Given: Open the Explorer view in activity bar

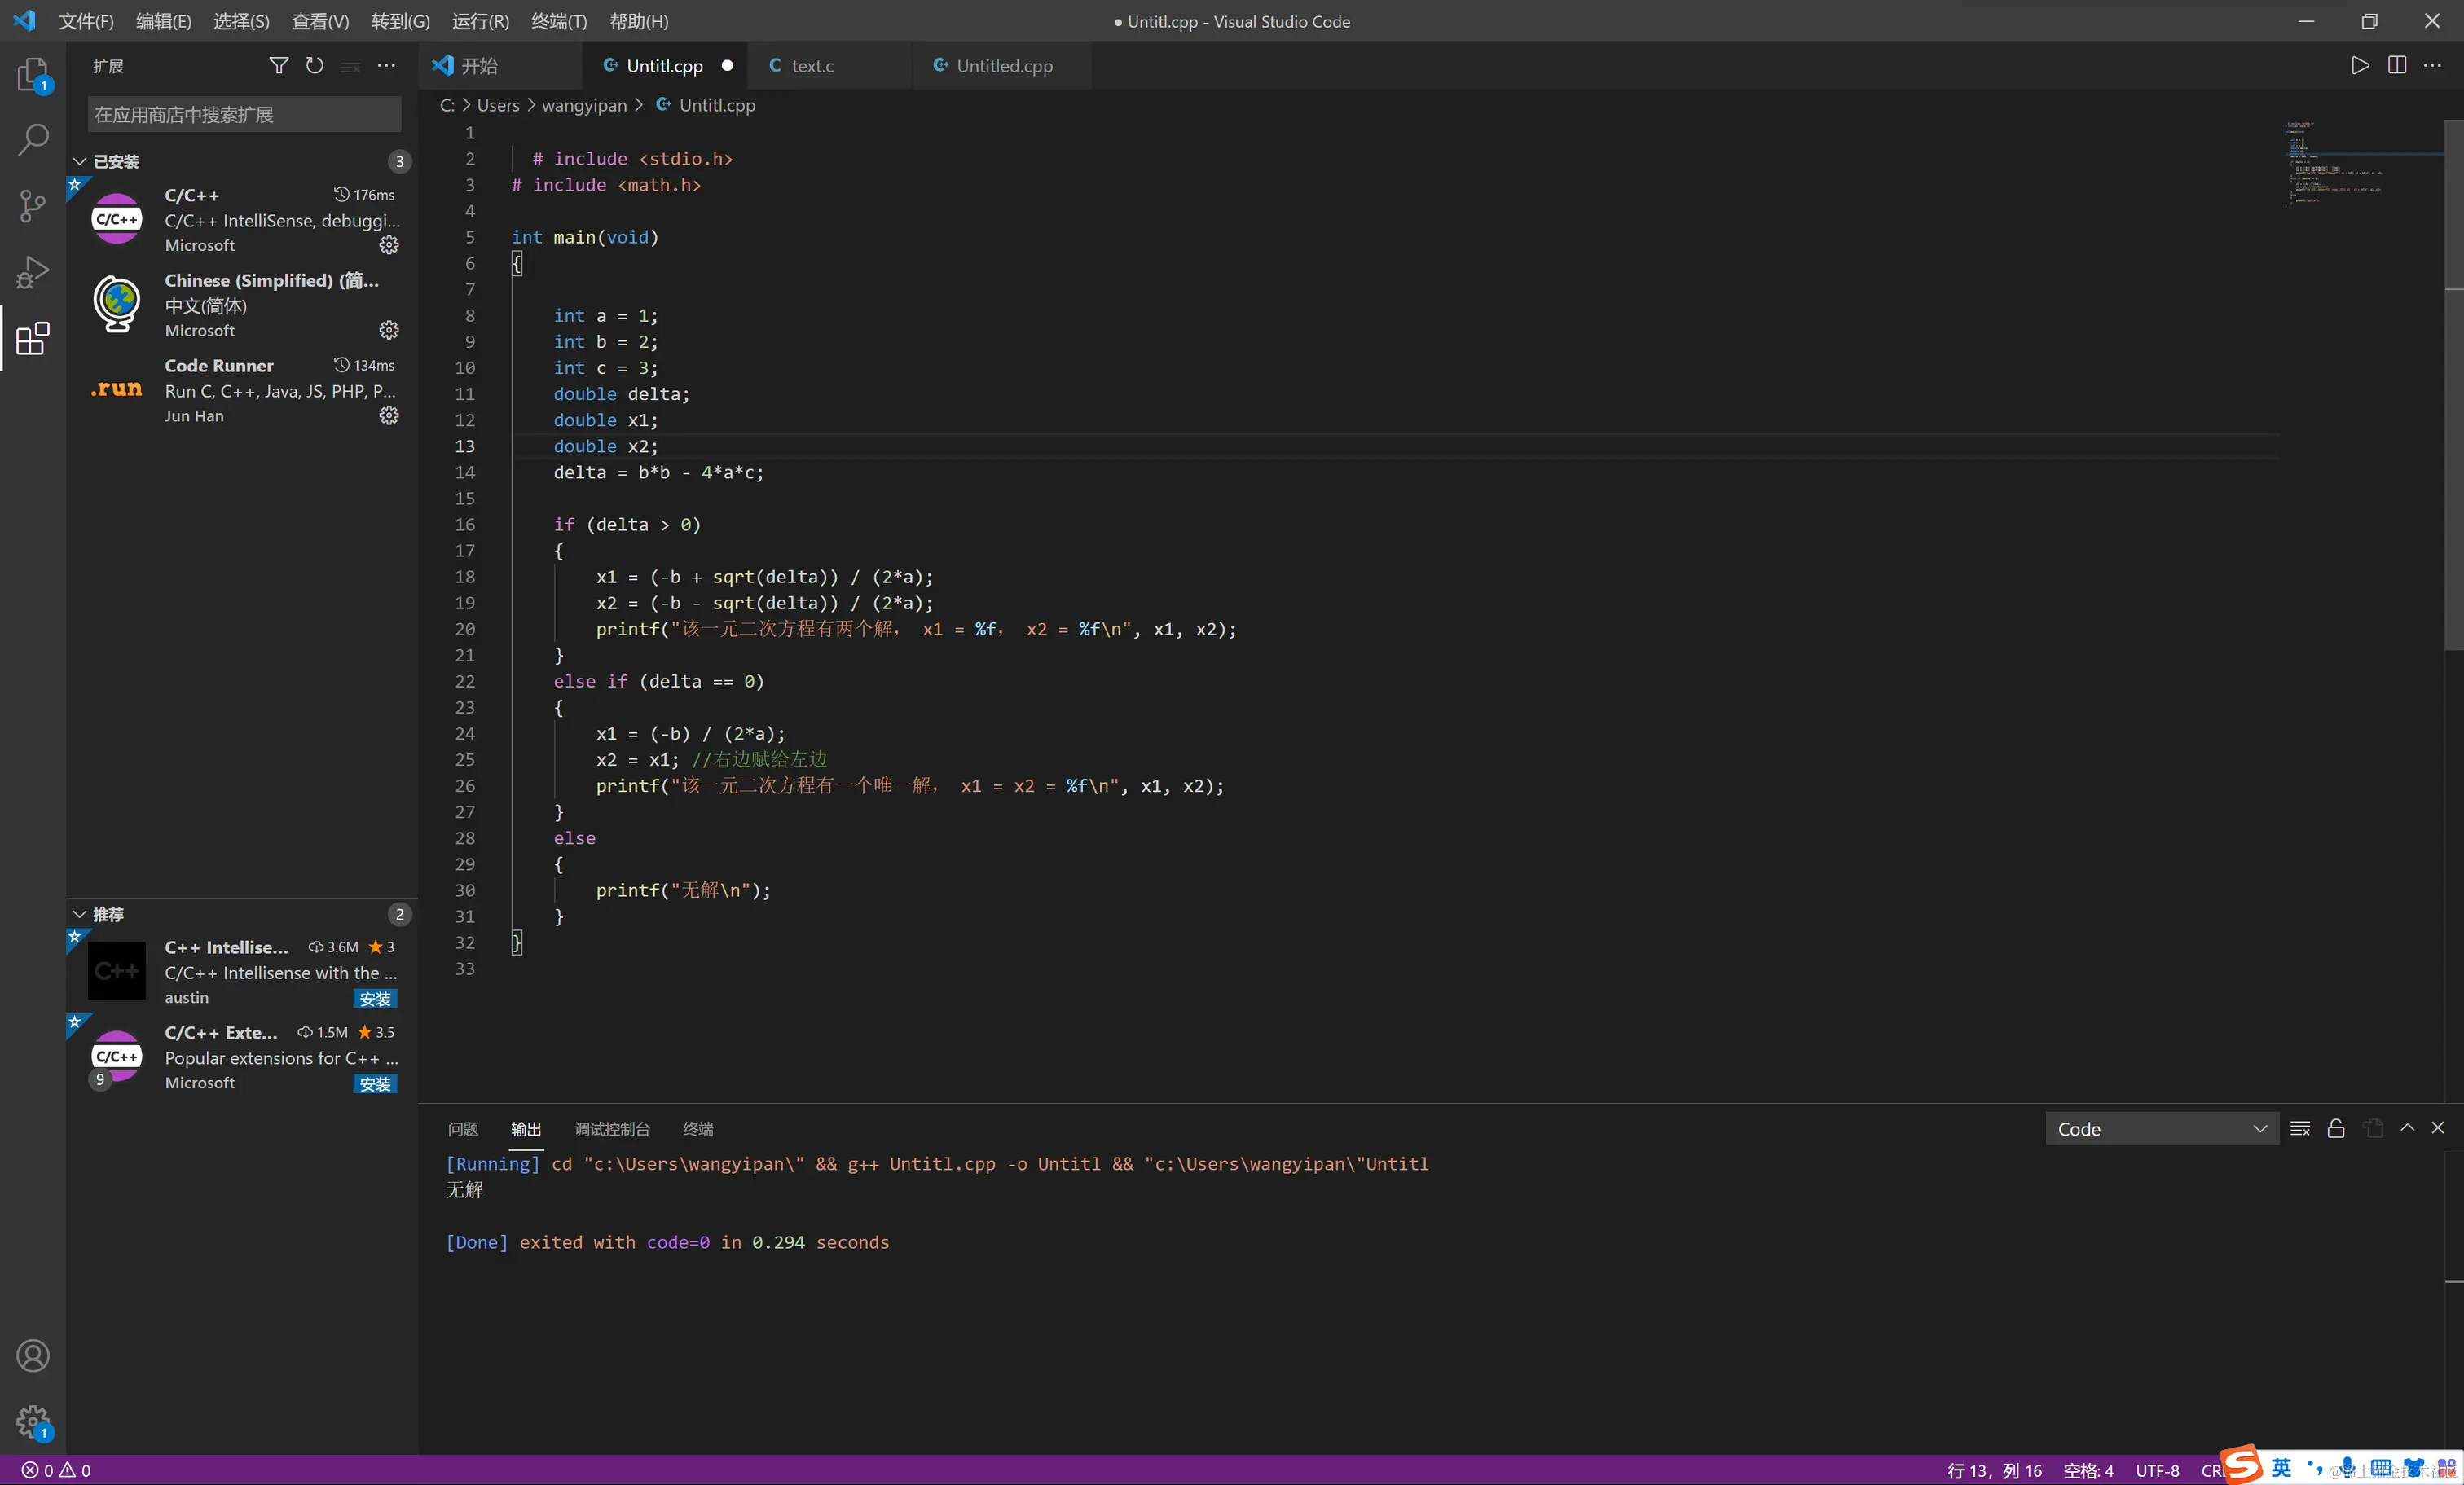Looking at the screenshot, I should (x=32, y=73).
